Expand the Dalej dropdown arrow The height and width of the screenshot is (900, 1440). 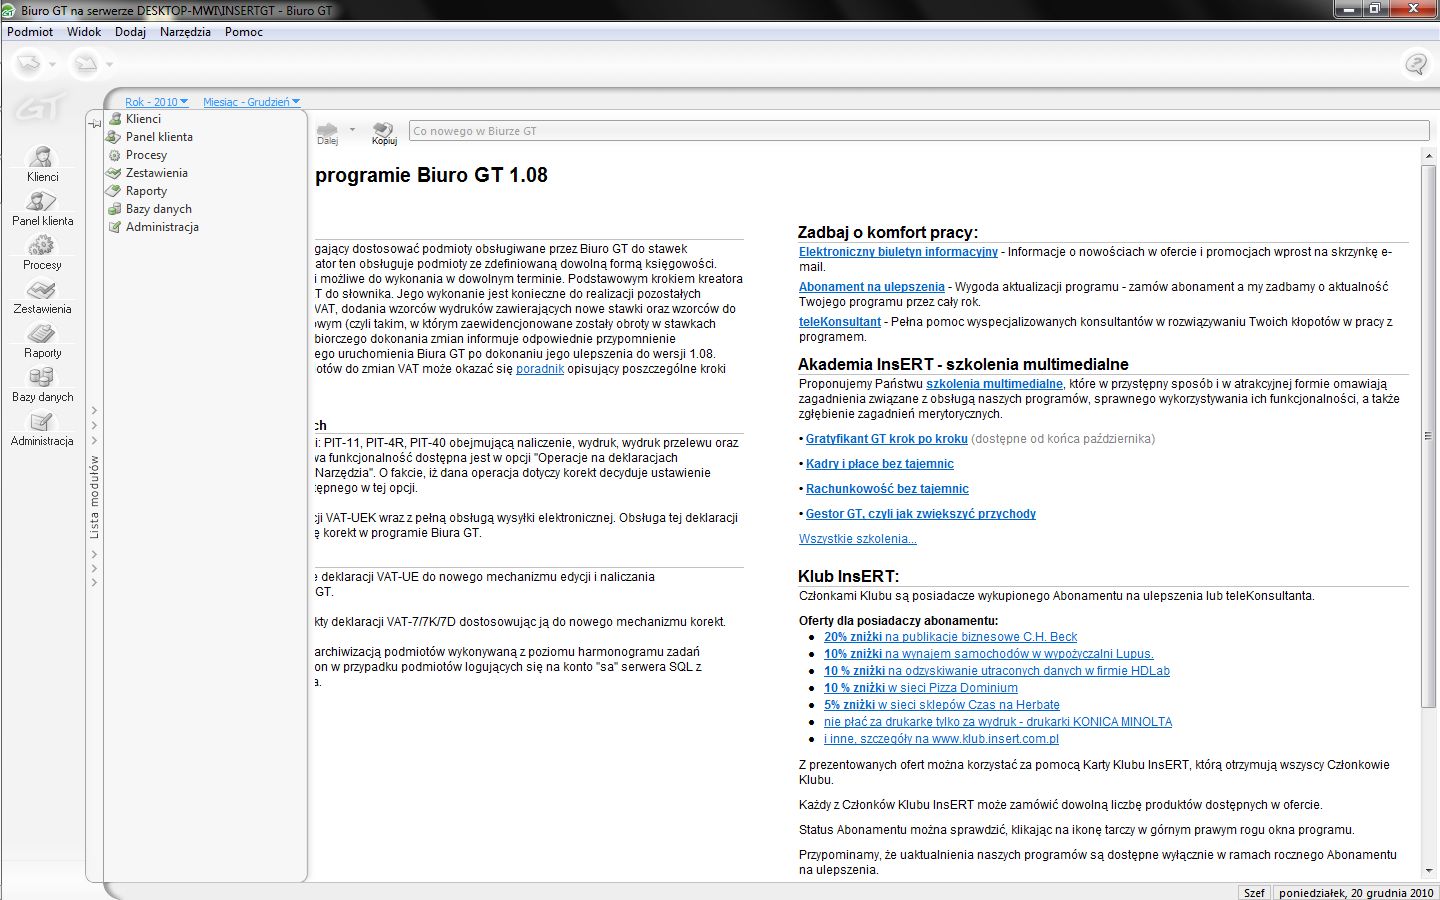coord(352,130)
